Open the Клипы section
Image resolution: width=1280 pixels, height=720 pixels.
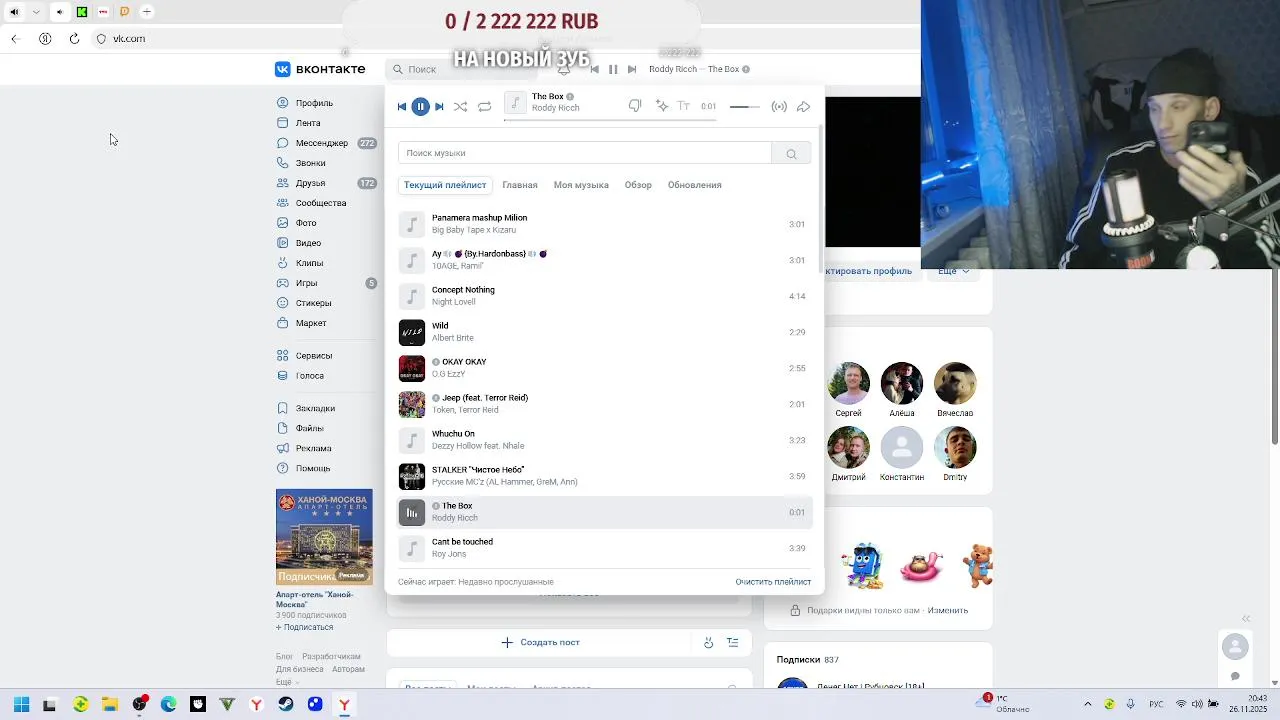[309, 263]
